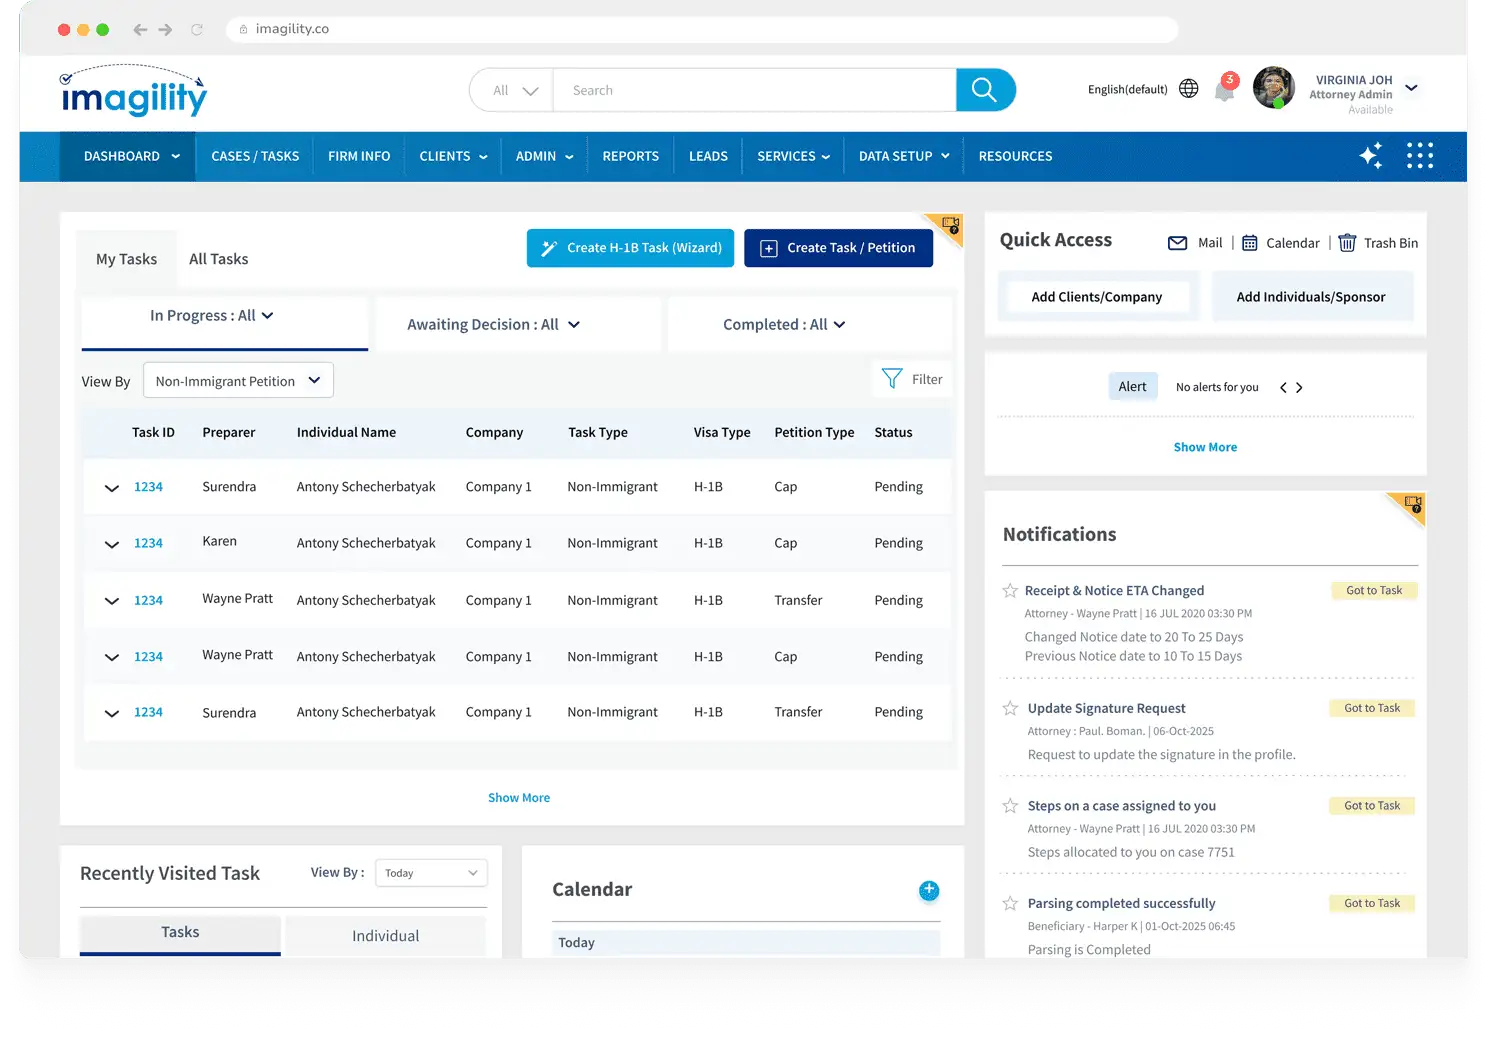
Task: Star the Receipt & Notice ETA Changed notification
Action: click(x=1010, y=591)
